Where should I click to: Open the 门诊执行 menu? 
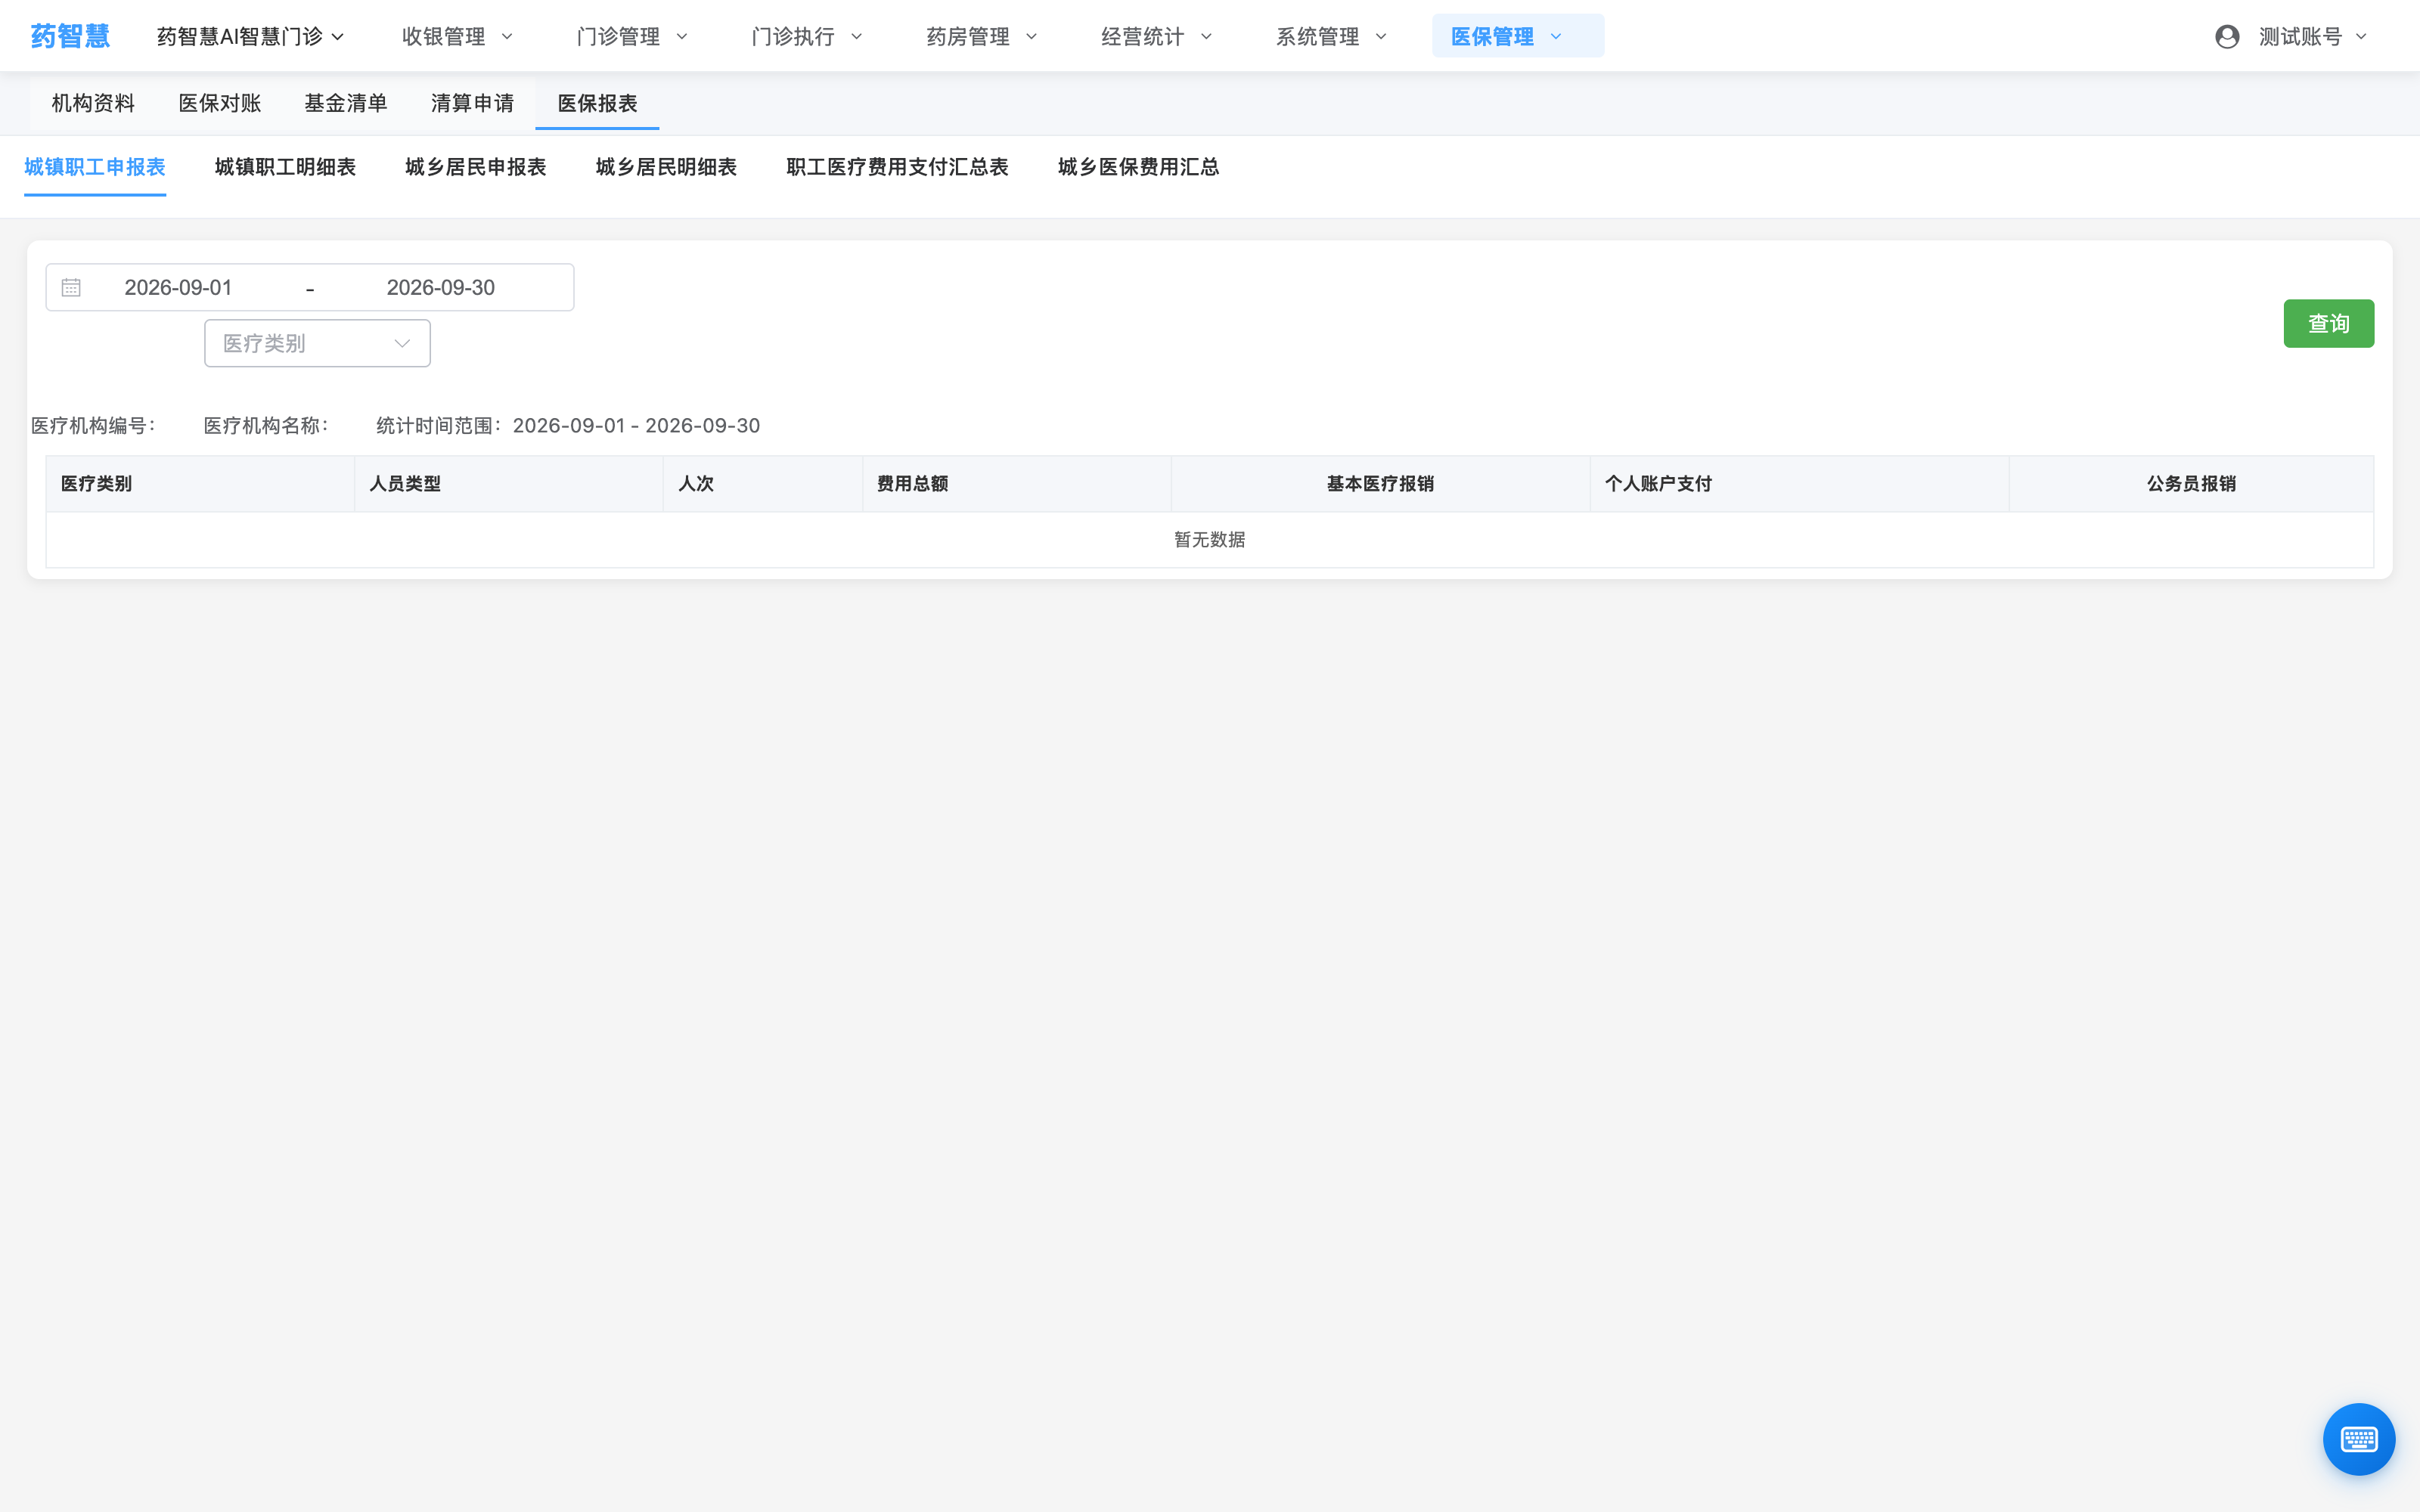807,37
